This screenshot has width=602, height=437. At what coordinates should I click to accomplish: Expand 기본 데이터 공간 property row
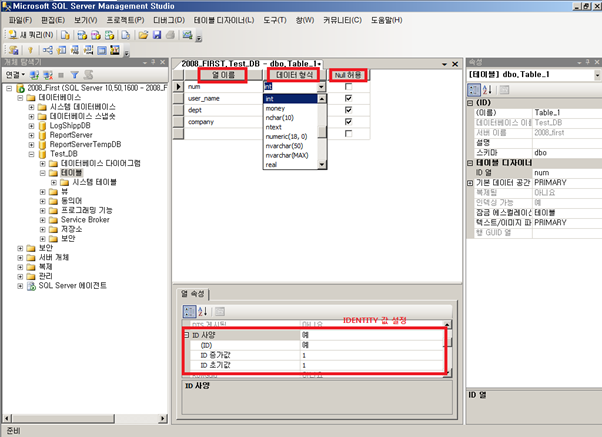point(470,183)
